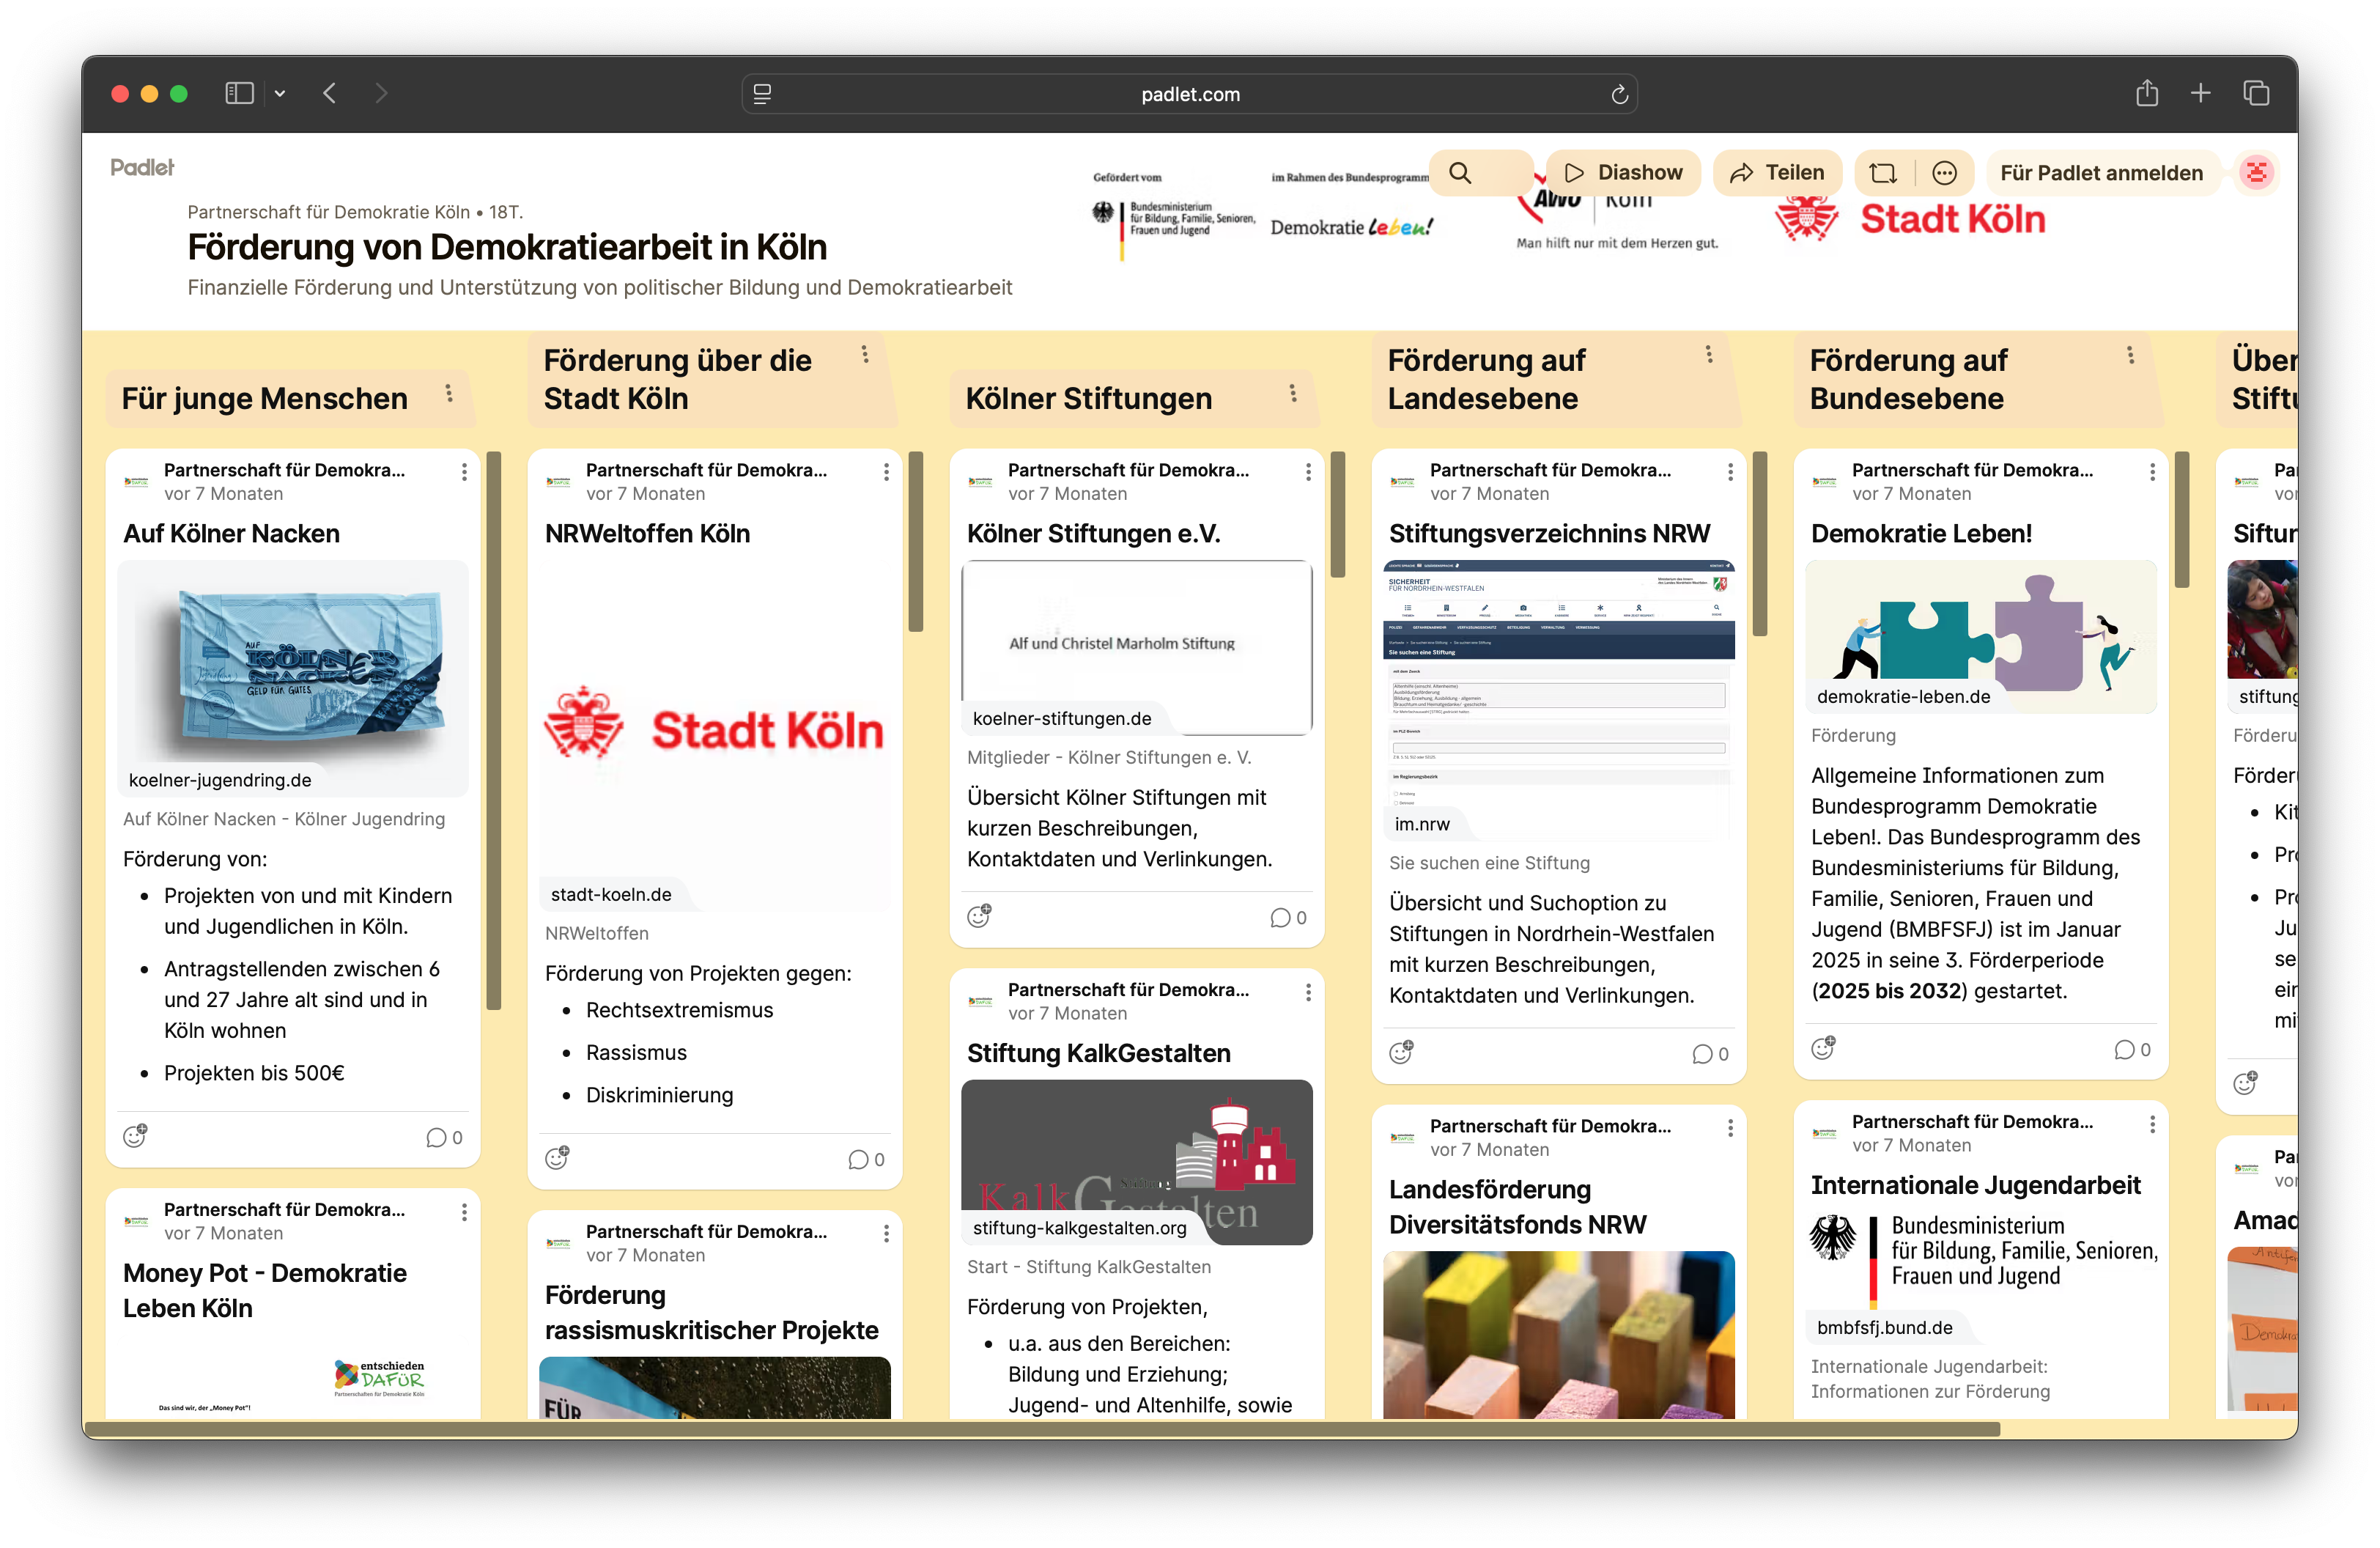Open post menu on Kölner Stiftungen e.V. card

[1308, 472]
